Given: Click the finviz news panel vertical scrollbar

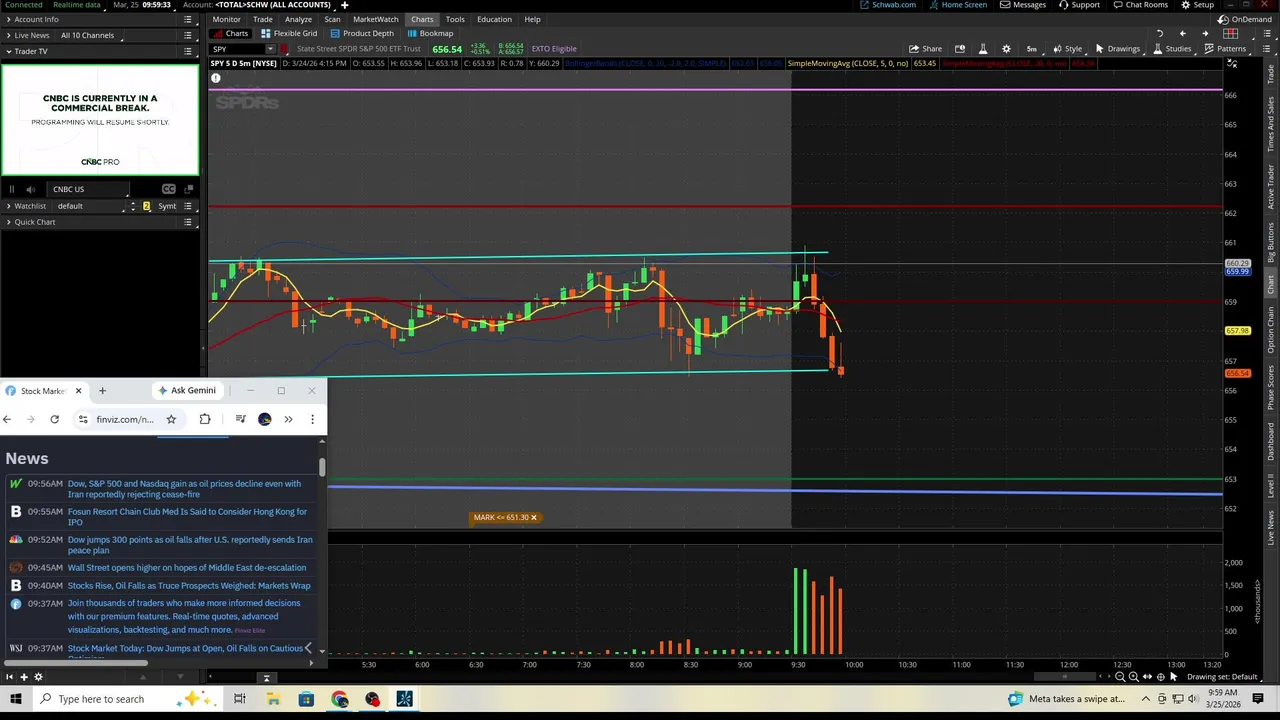Looking at the screenshot, I should 322,467.
